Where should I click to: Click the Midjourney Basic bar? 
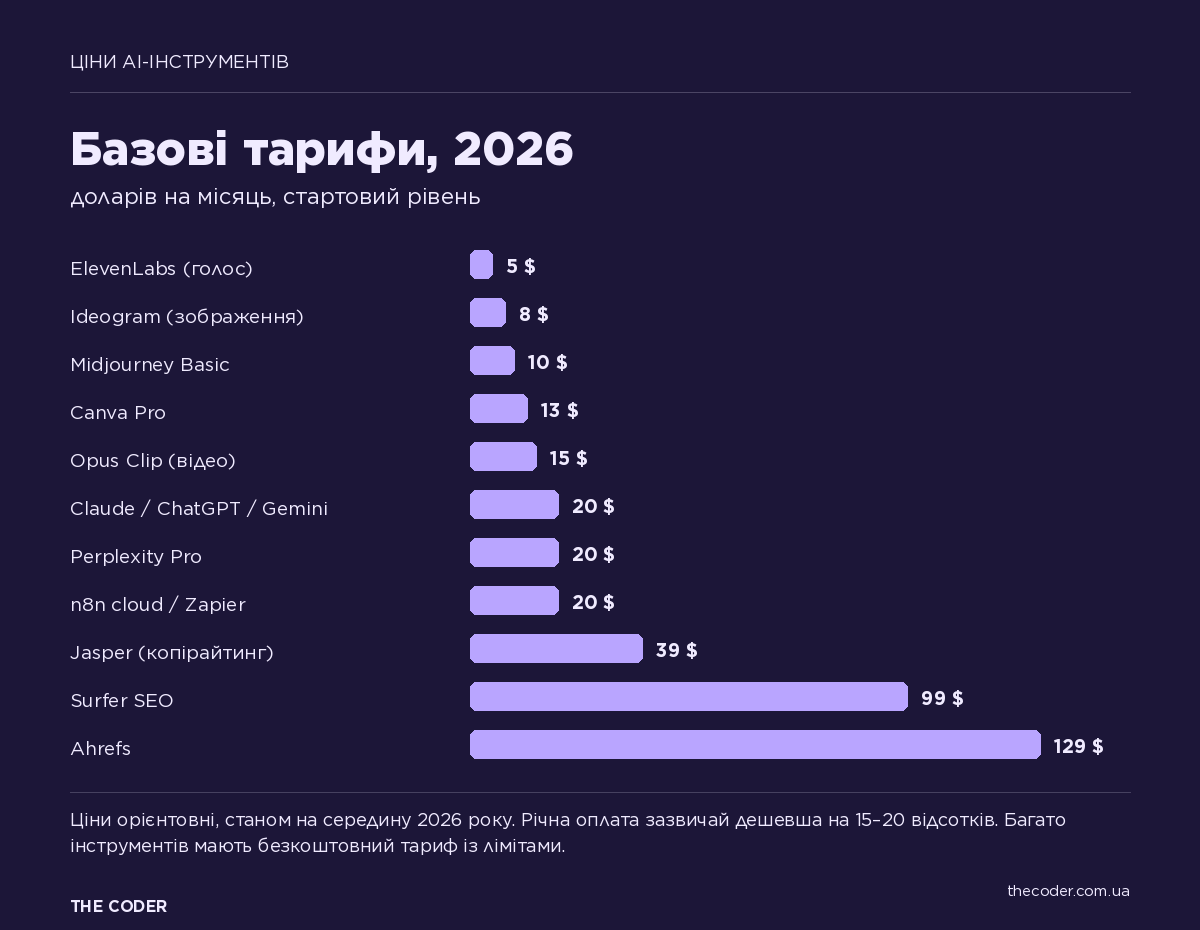pos(492,361)
